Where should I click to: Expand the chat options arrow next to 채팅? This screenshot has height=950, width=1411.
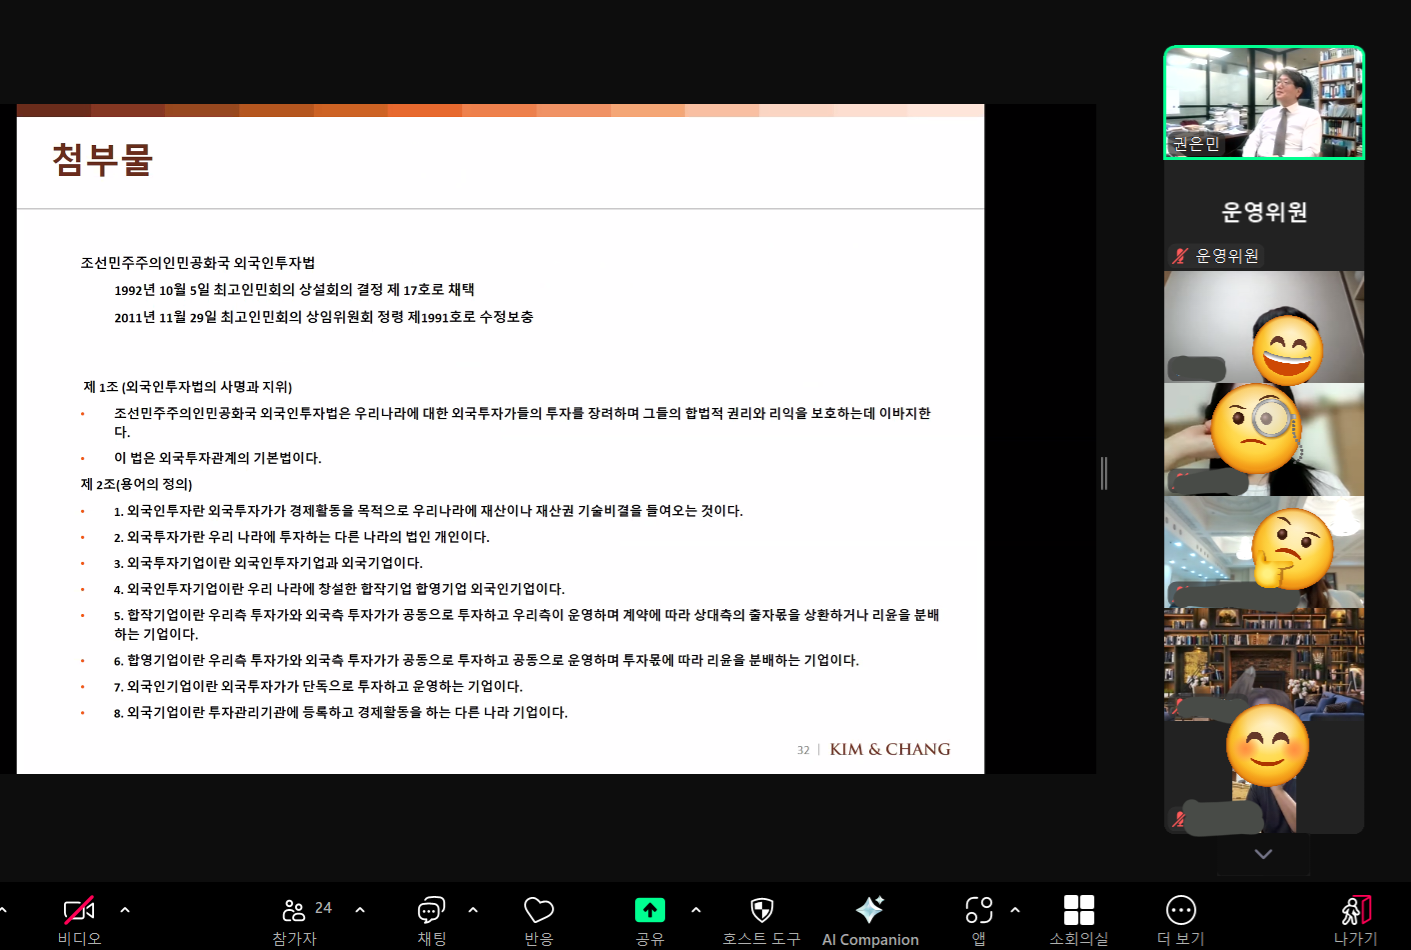(x=473, y=910)
